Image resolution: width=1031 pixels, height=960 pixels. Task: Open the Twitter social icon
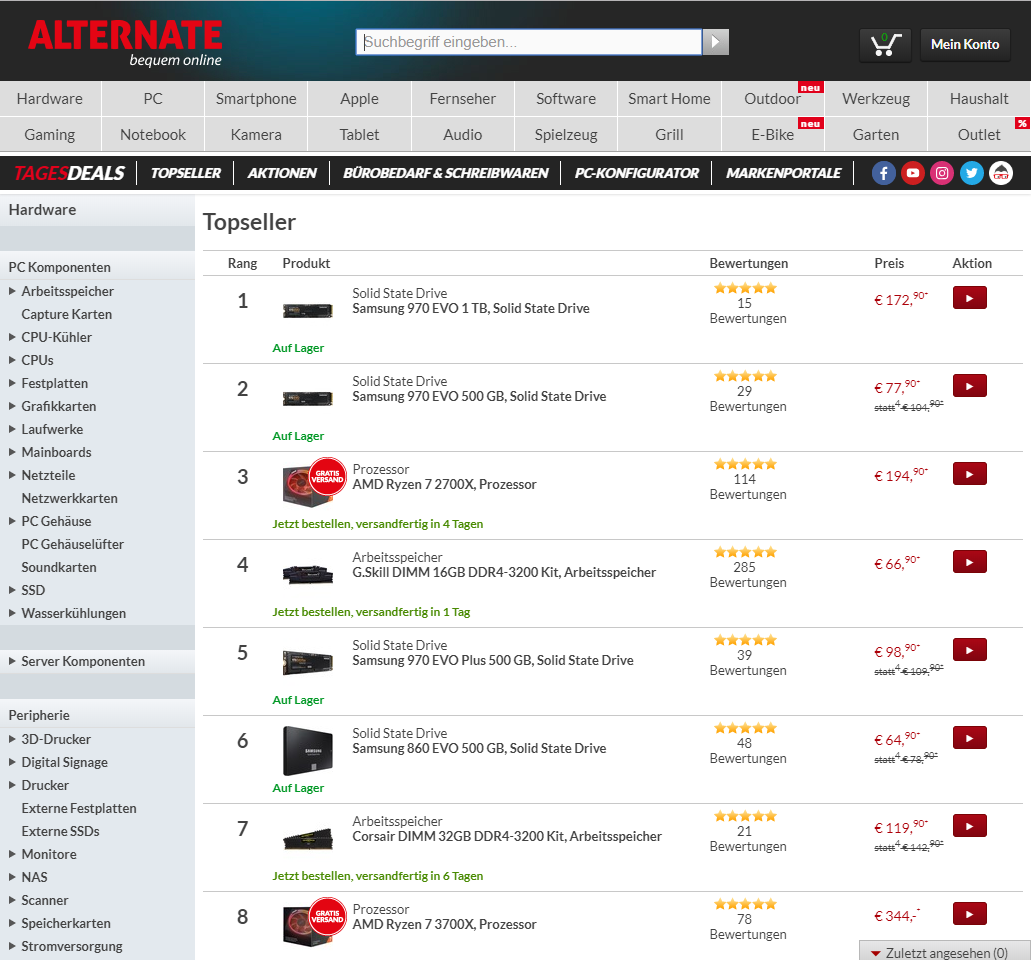pyautogui.click(x=971, y=173)
